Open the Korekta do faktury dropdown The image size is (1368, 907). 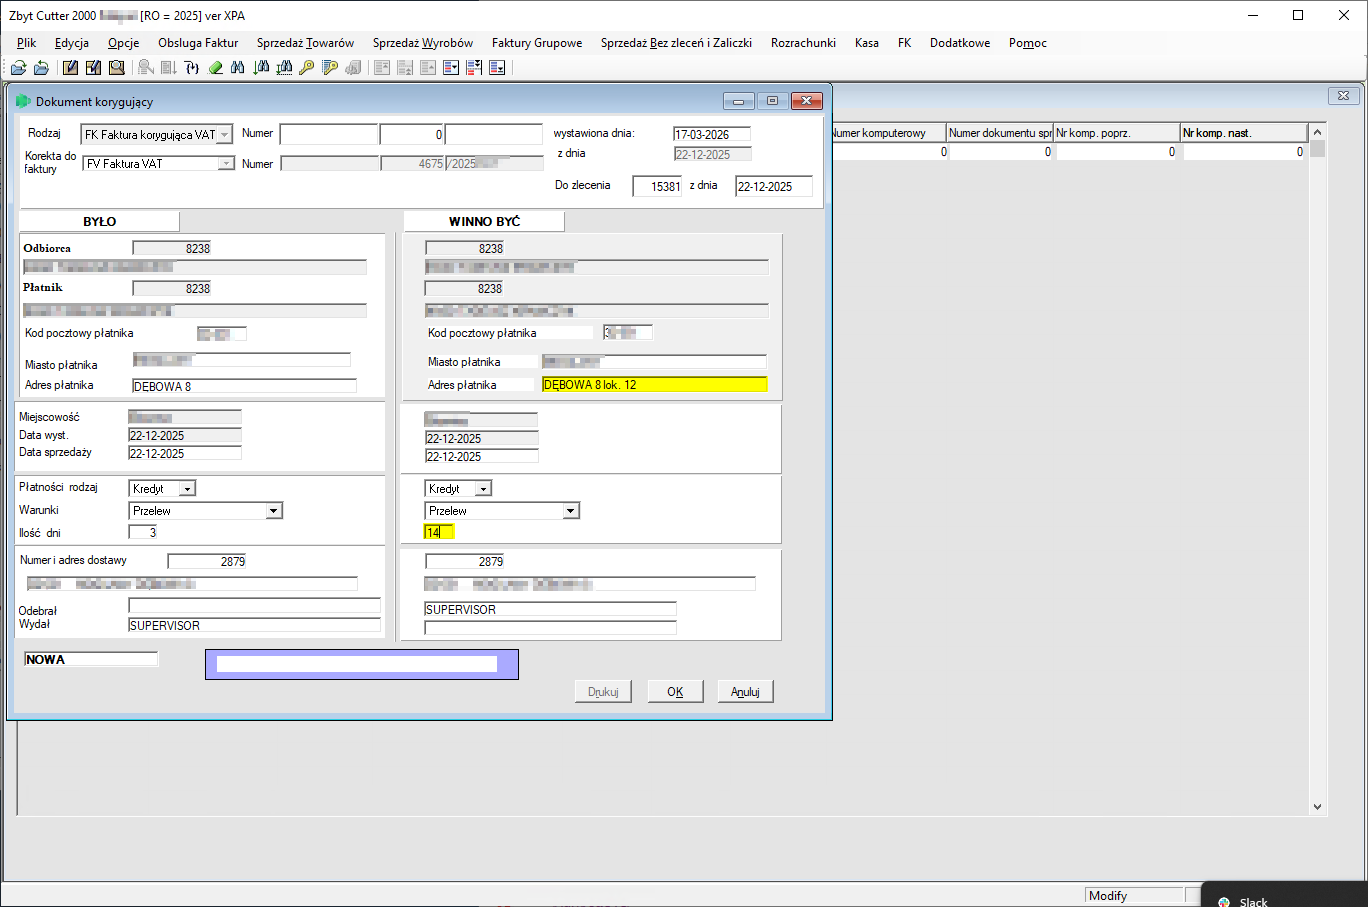(227, 164)
